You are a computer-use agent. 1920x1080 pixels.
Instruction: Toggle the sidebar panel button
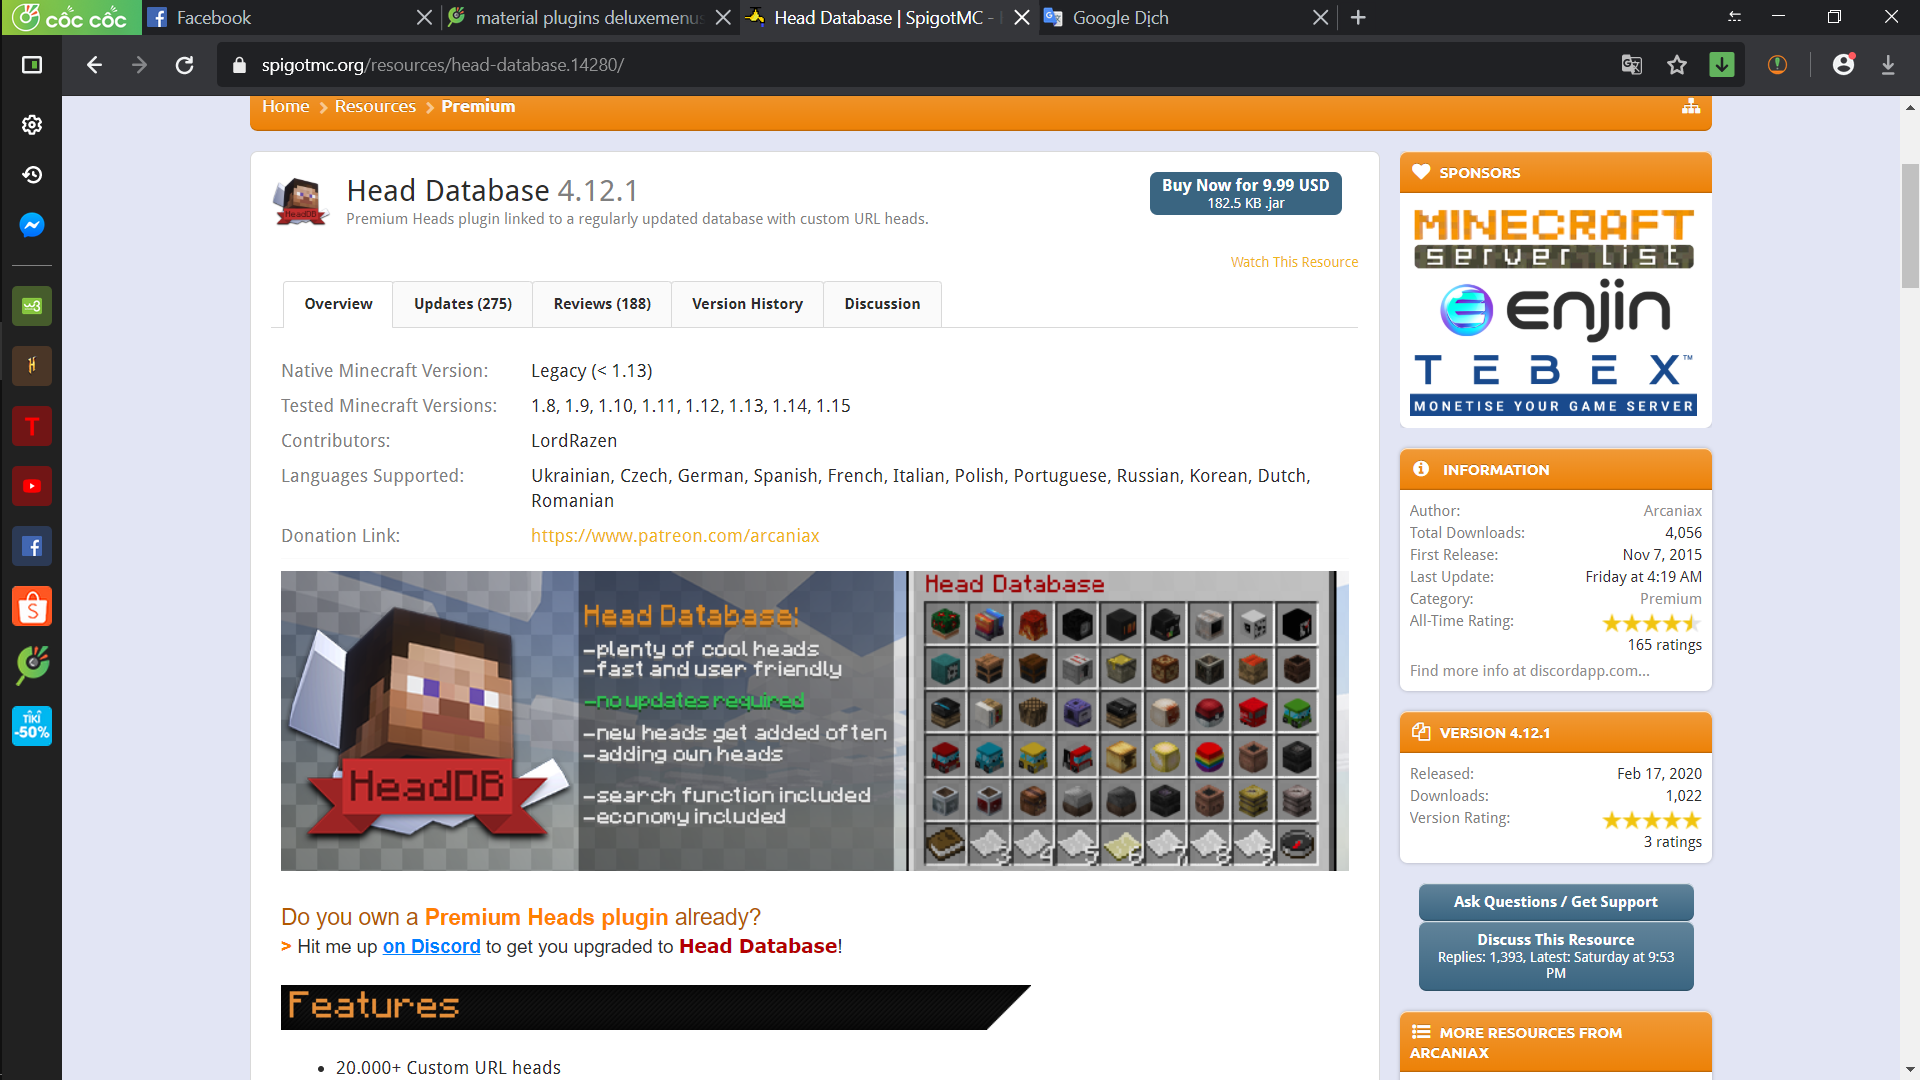(32, 65)
